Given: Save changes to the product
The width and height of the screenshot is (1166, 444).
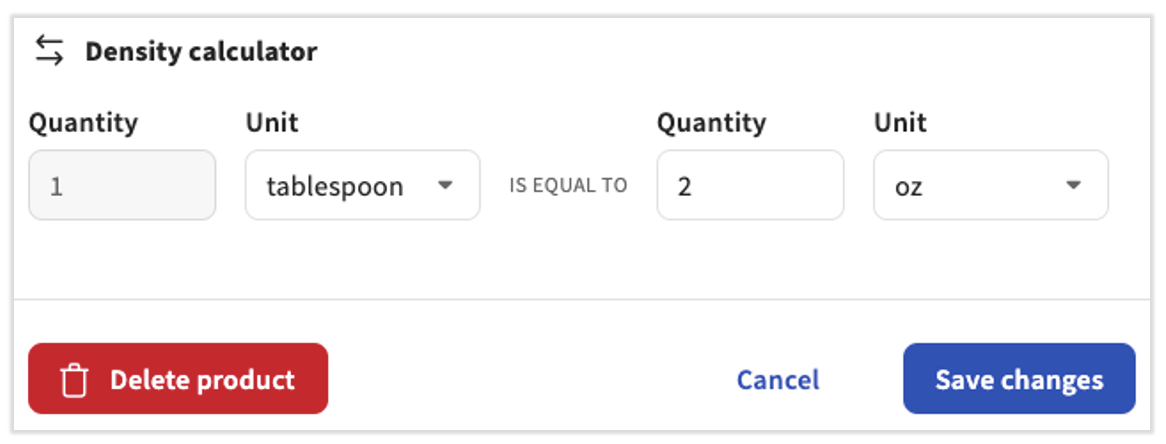Looking at the screenshot, I should [1019, 379].
